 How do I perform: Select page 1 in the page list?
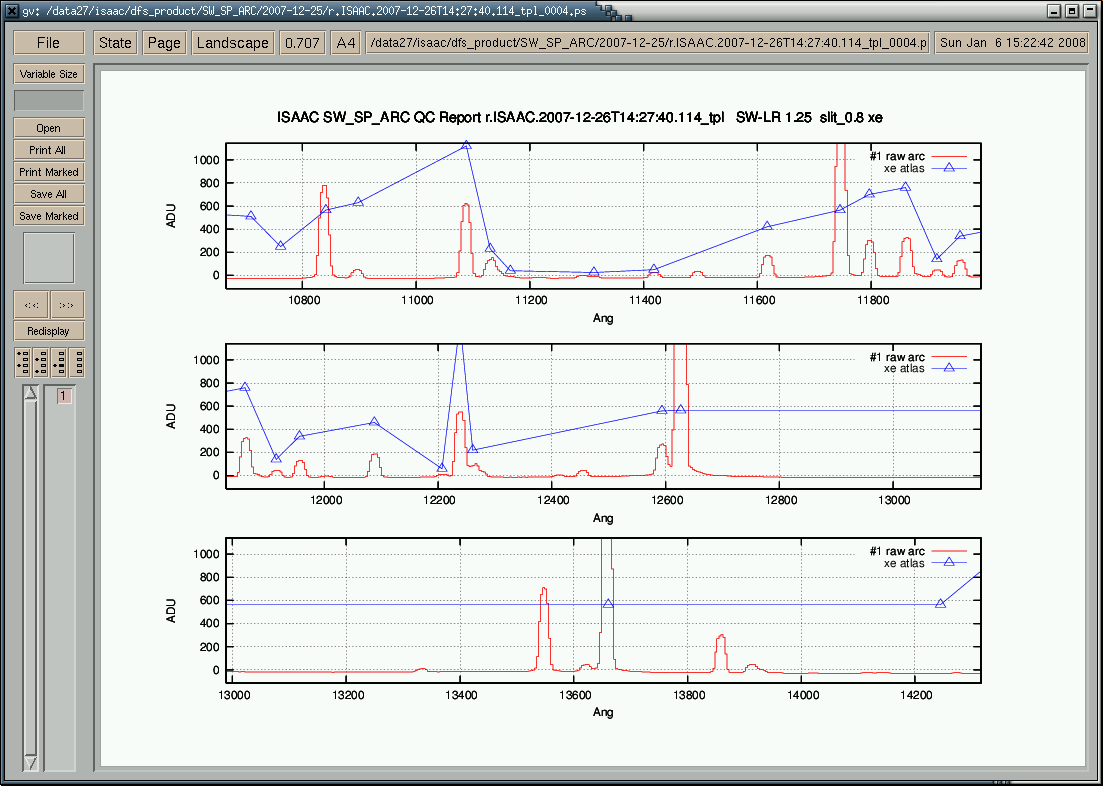pyautogui.click(x=63, y=397)
